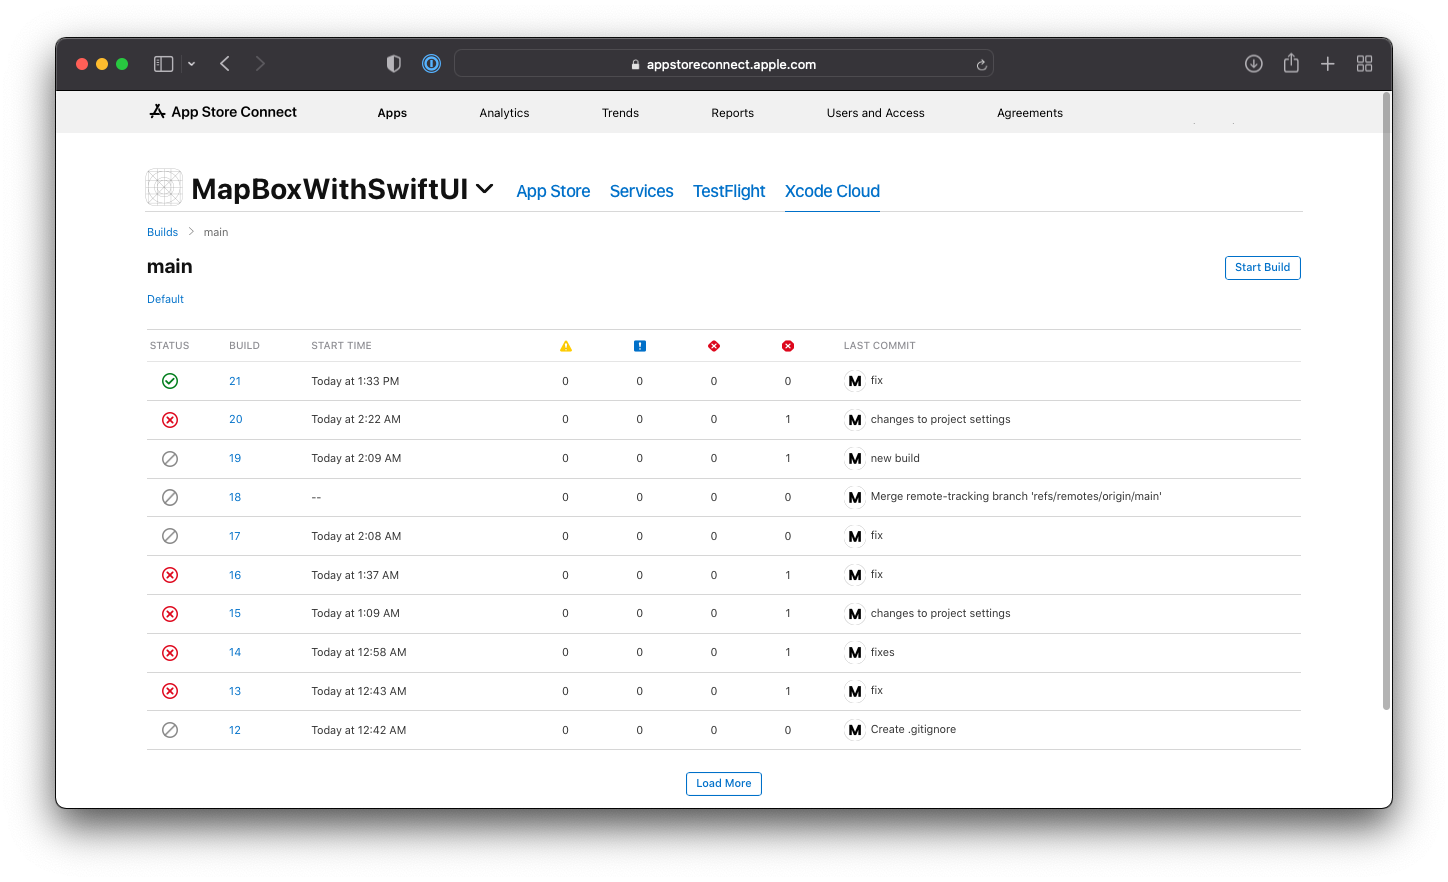The width and height of the screenshot is (1448, 882).
Task: Open build 15 link
Action: click(235, 614)
